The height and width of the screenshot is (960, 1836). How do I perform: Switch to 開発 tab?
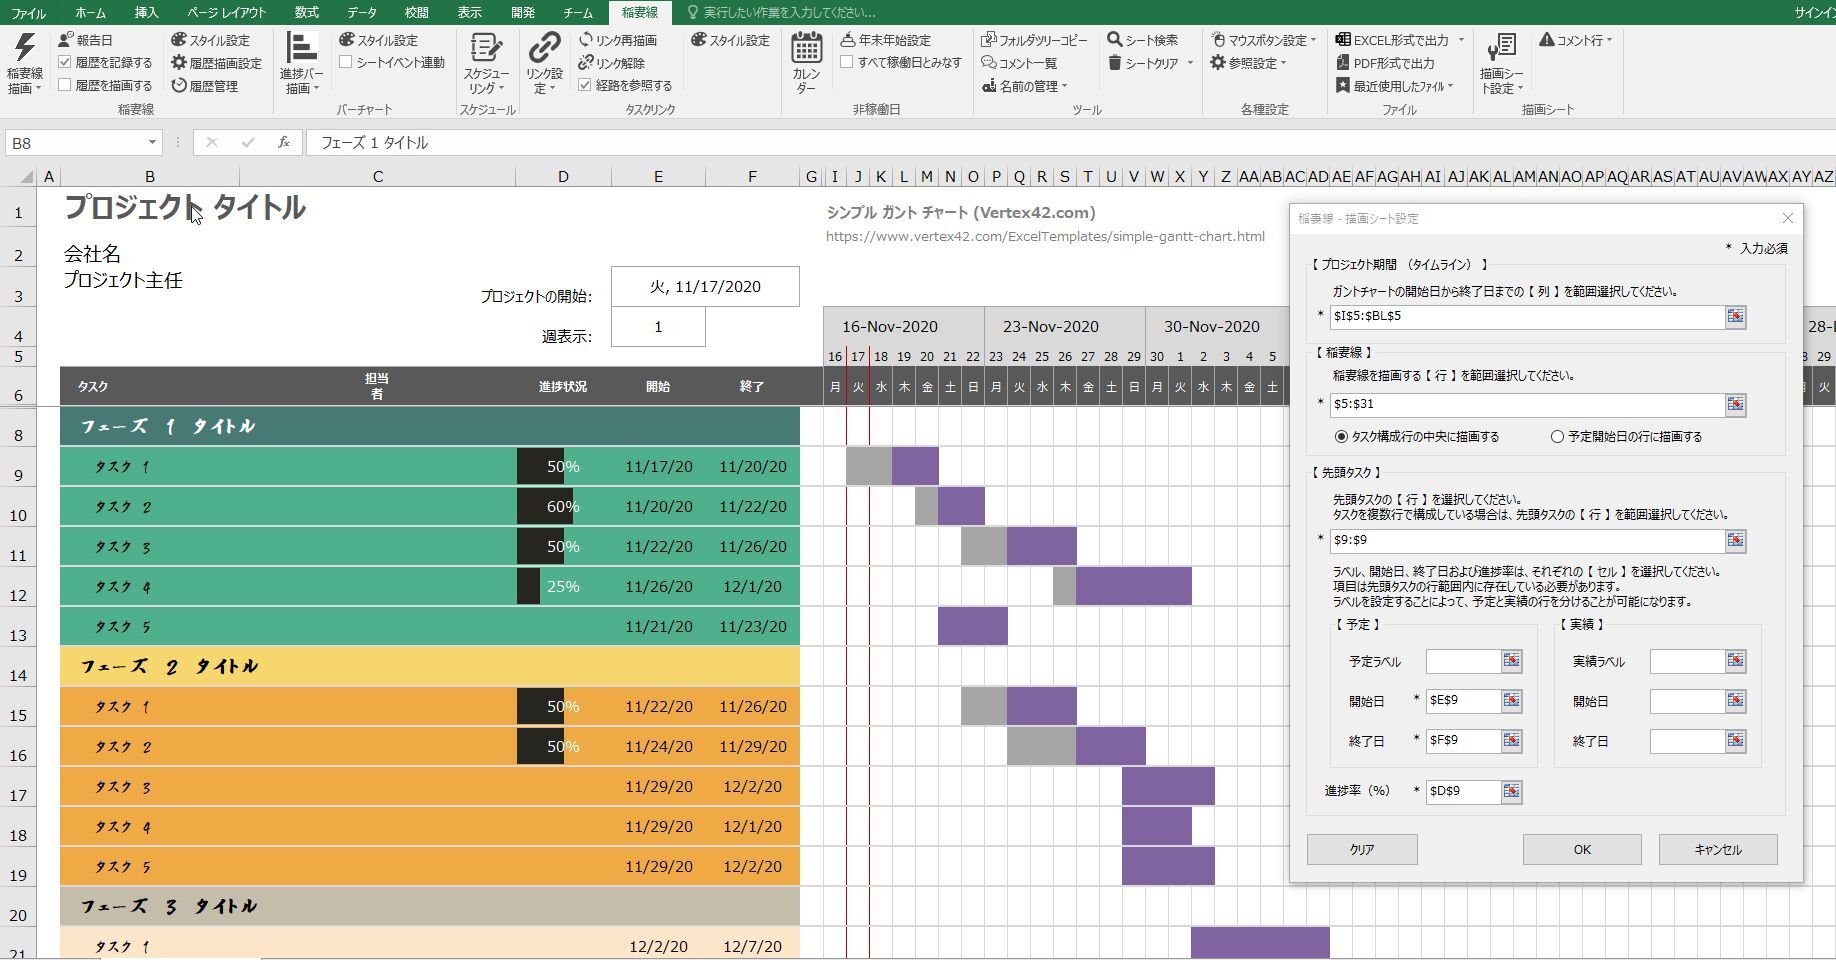click(522, 13)
